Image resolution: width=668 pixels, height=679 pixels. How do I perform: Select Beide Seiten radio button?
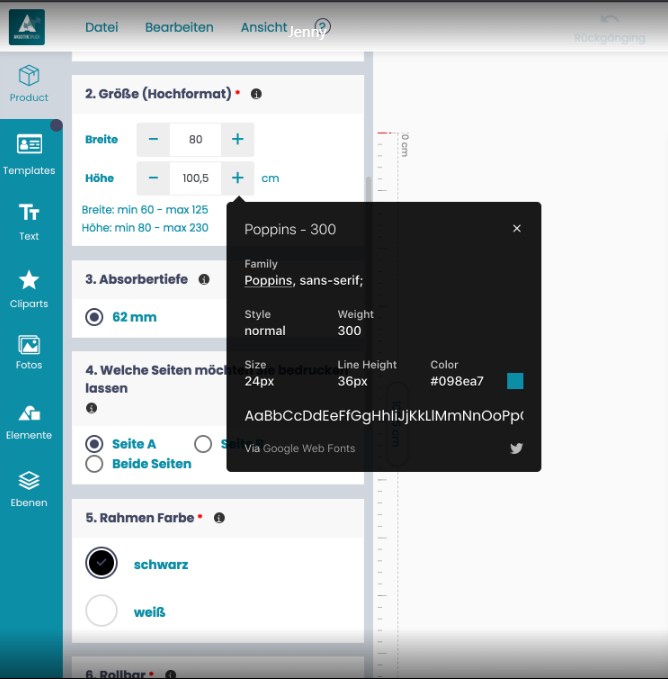(x=94, y=464)
